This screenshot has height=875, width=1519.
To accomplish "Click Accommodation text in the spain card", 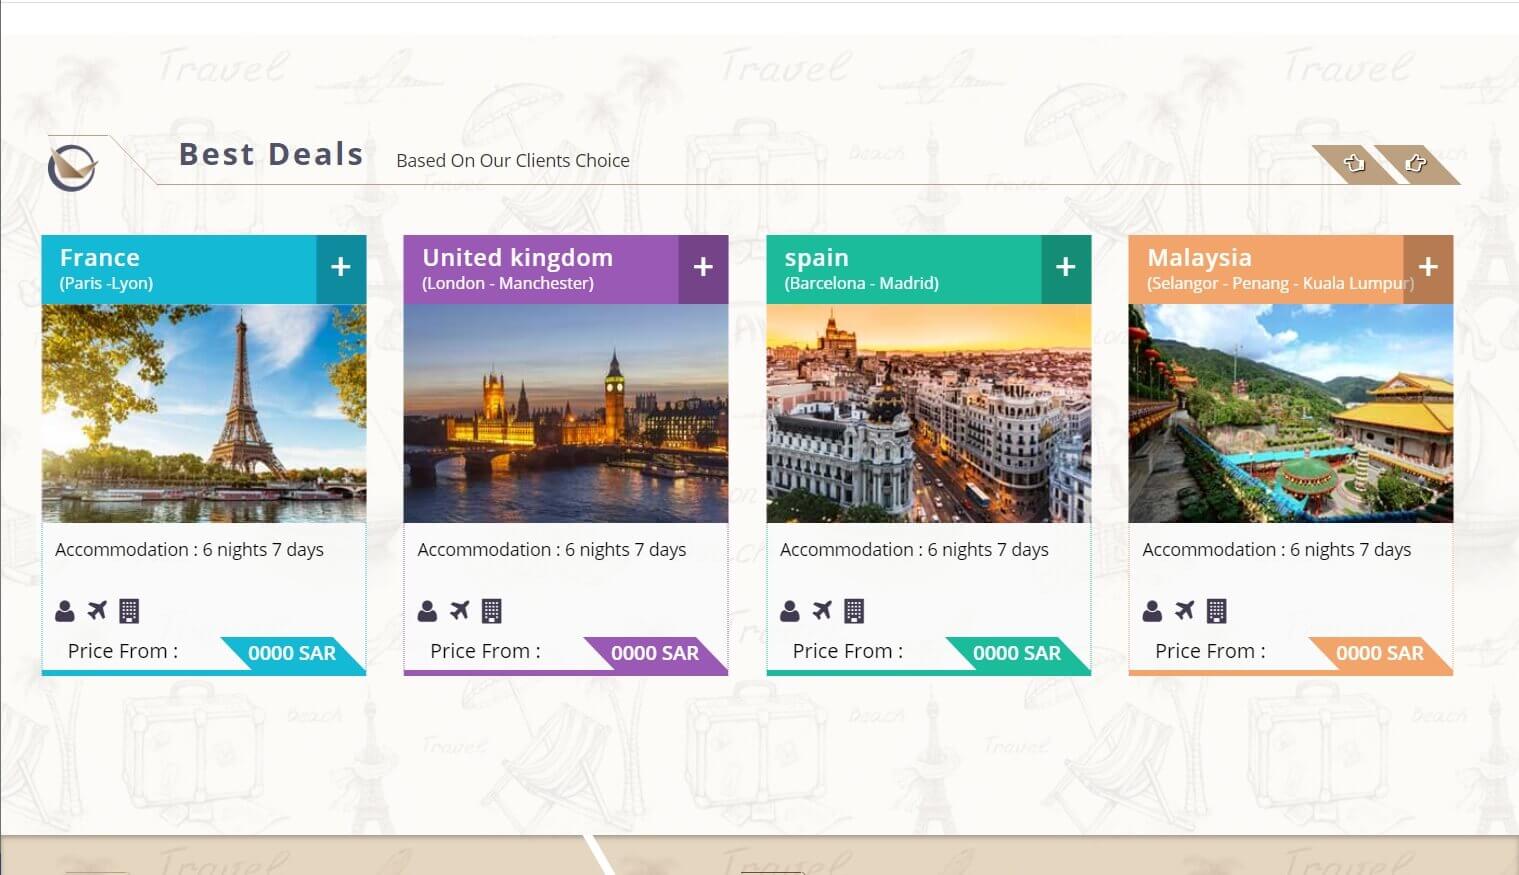I will click(914, 549).
